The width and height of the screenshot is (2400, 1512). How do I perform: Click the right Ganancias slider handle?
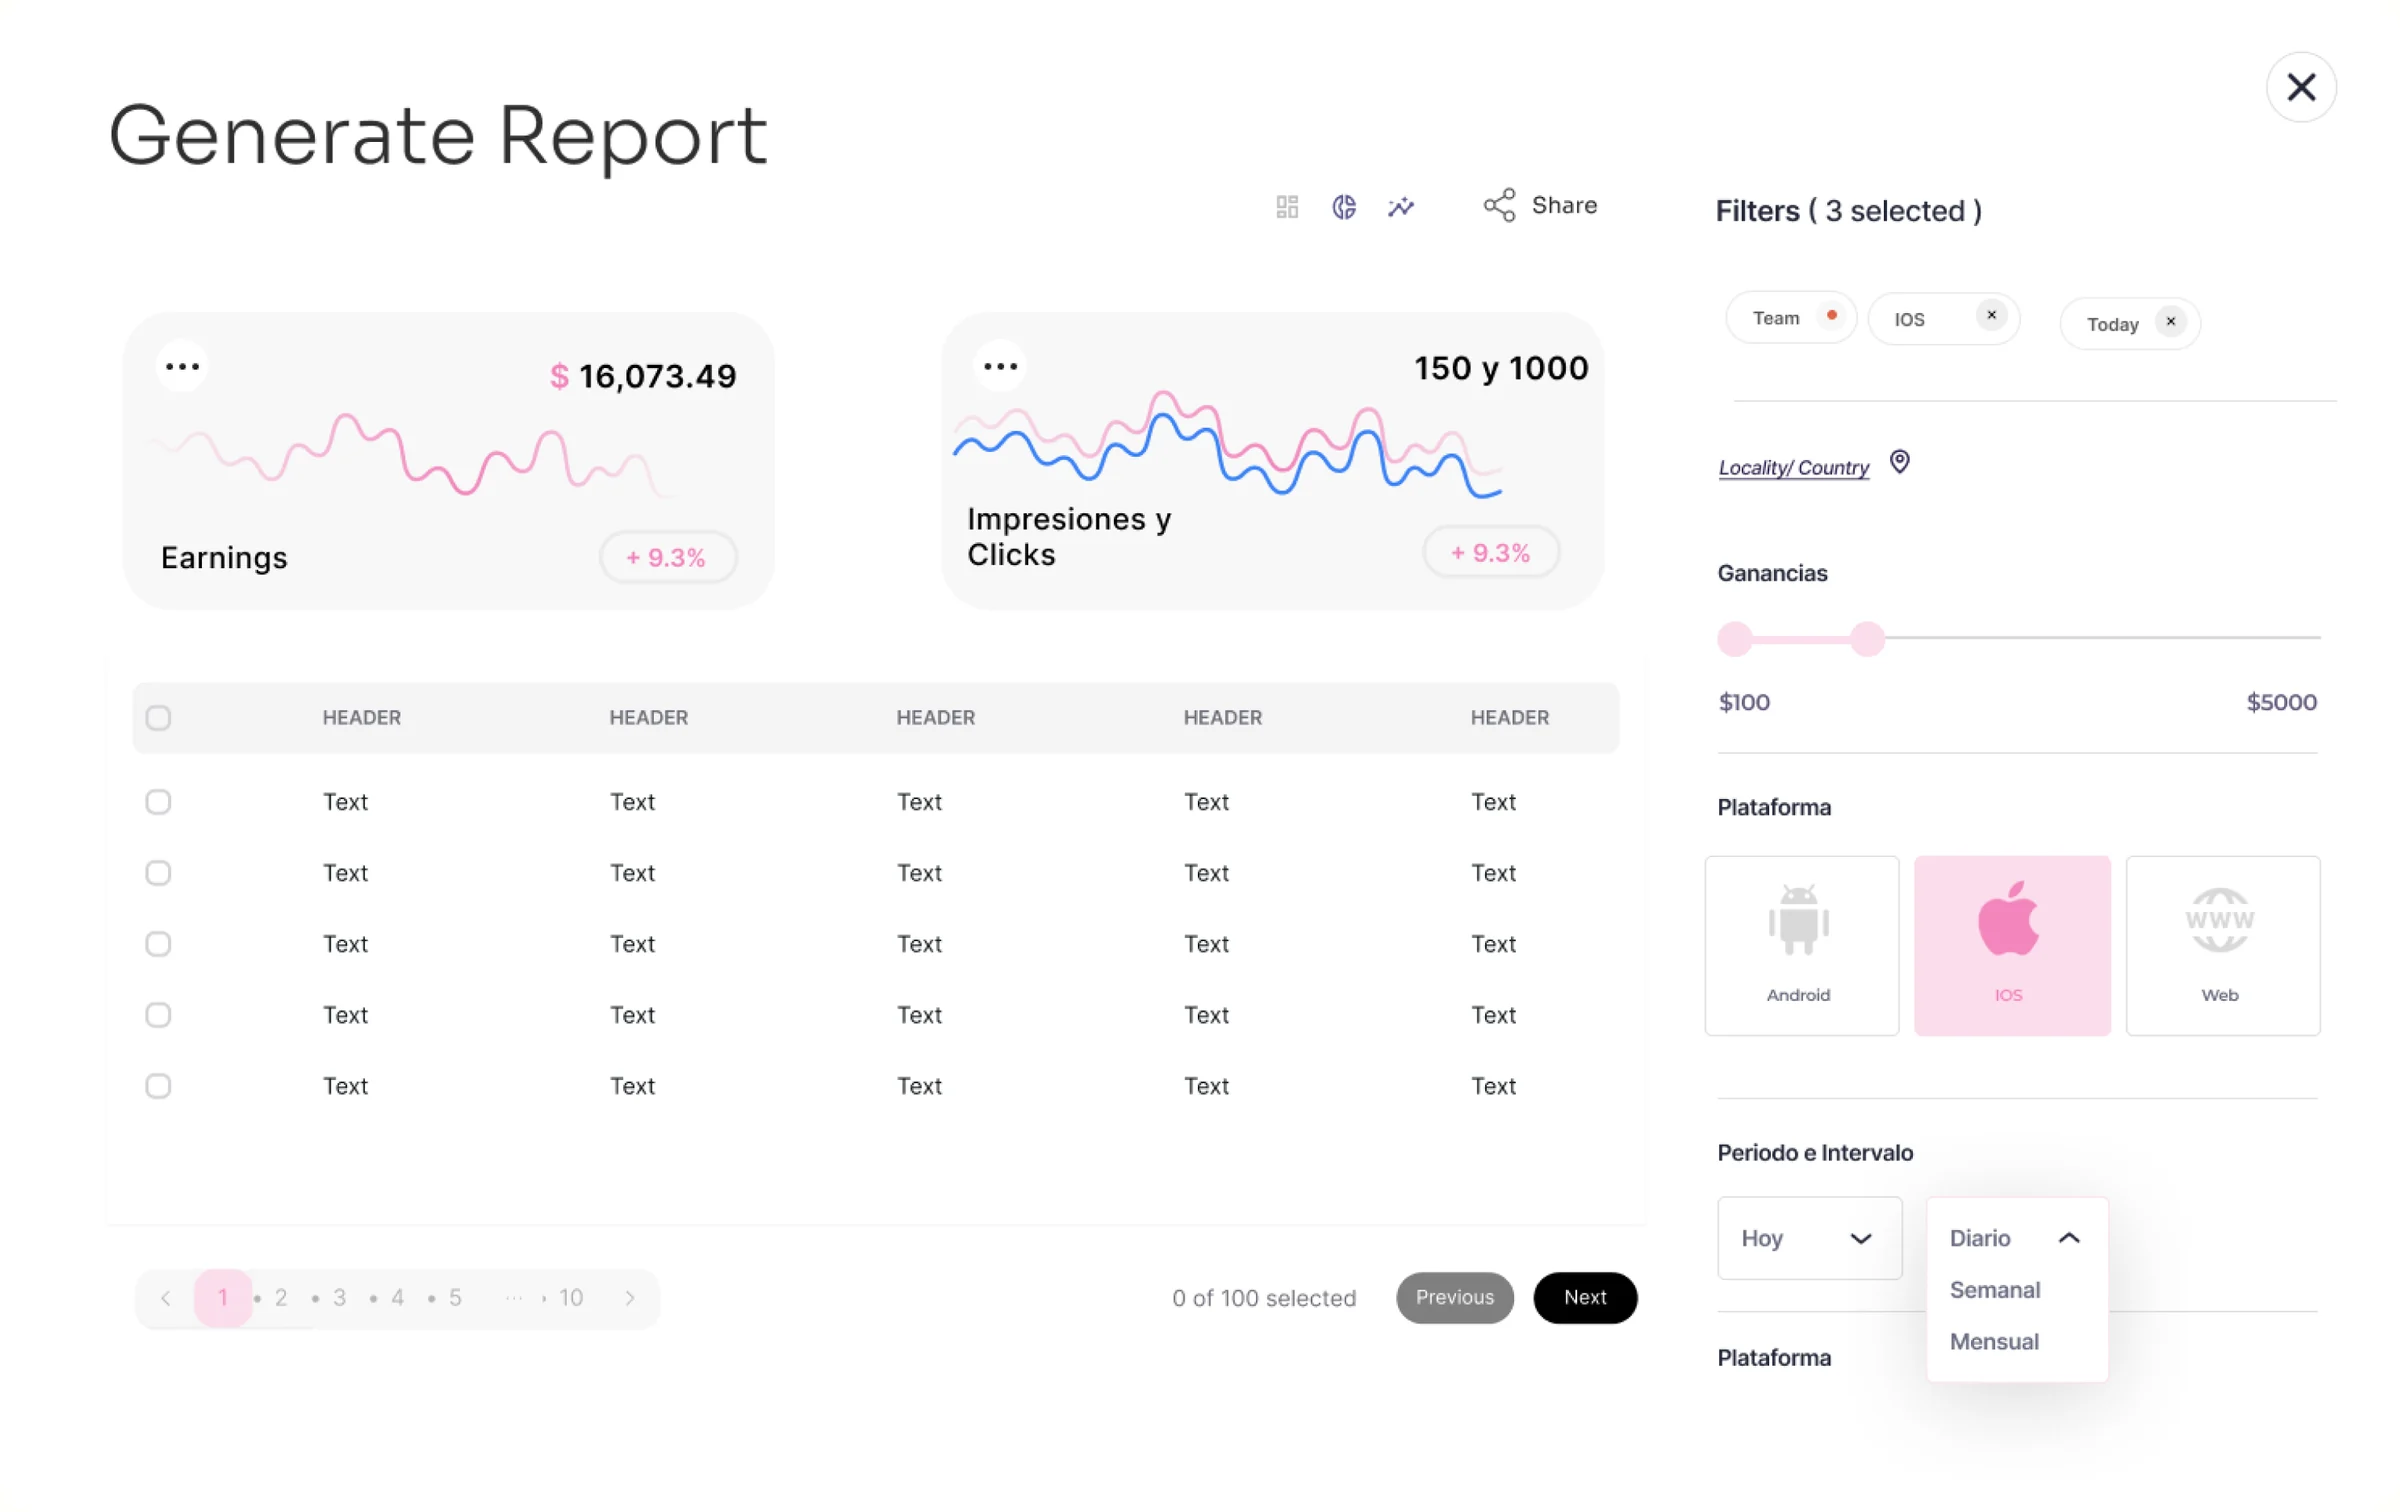1866,639
